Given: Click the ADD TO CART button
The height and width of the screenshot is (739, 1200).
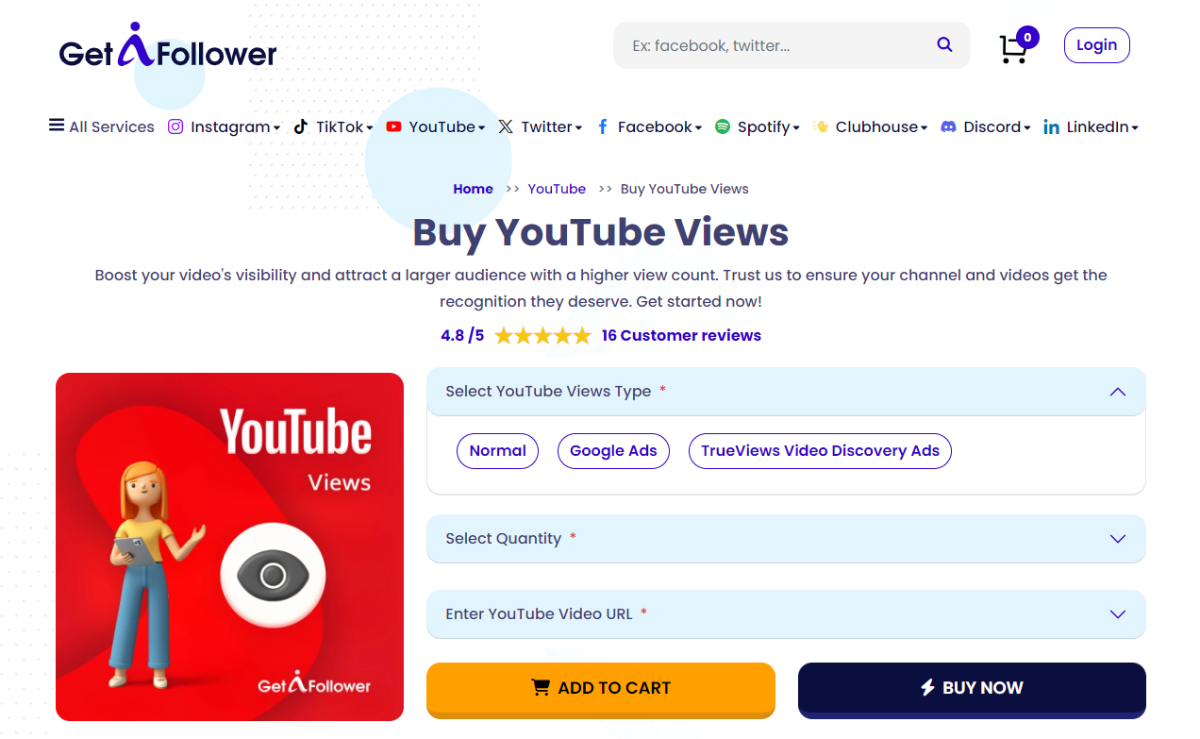Looking at the screenshot, I should coord(600,688).
